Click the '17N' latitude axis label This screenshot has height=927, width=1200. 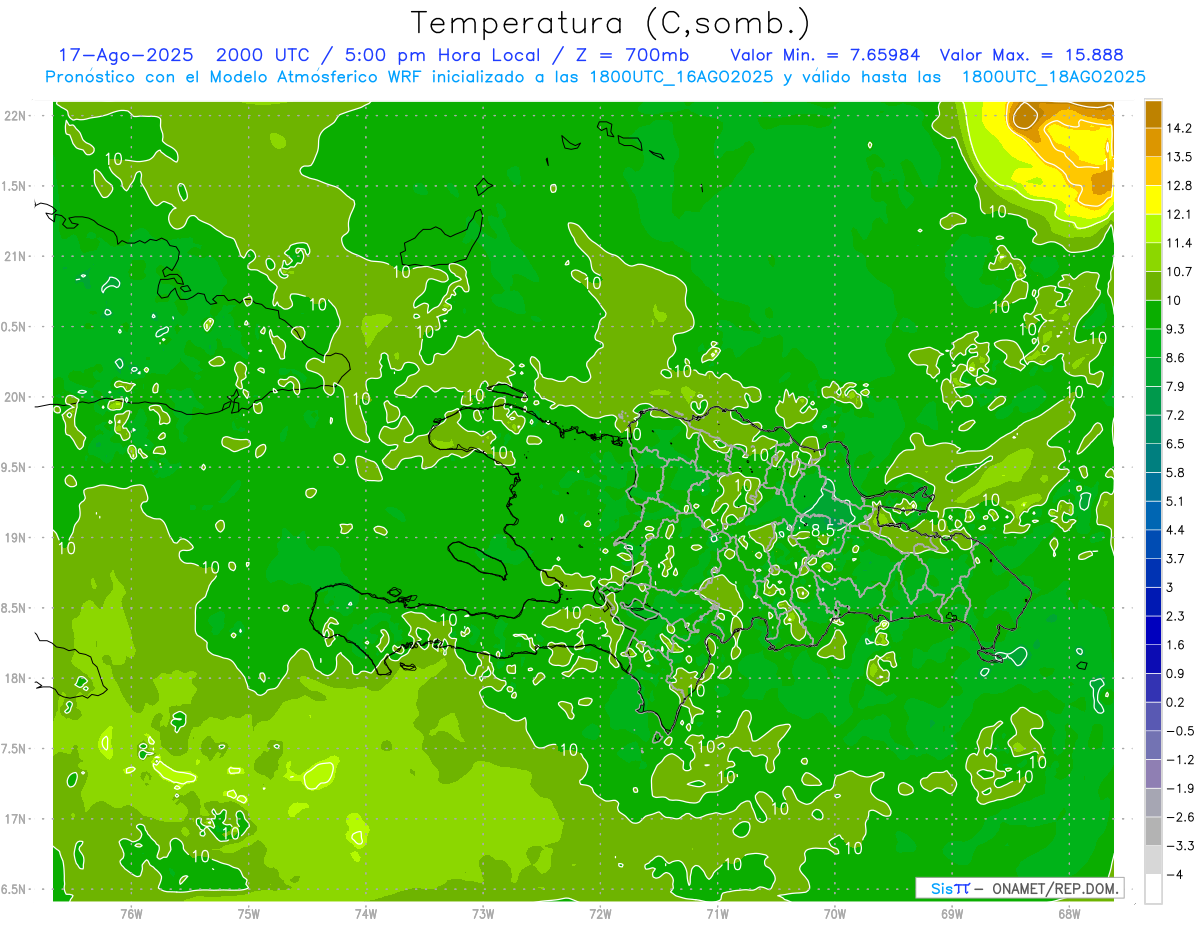pyautogui.click(x=15, y=820)
